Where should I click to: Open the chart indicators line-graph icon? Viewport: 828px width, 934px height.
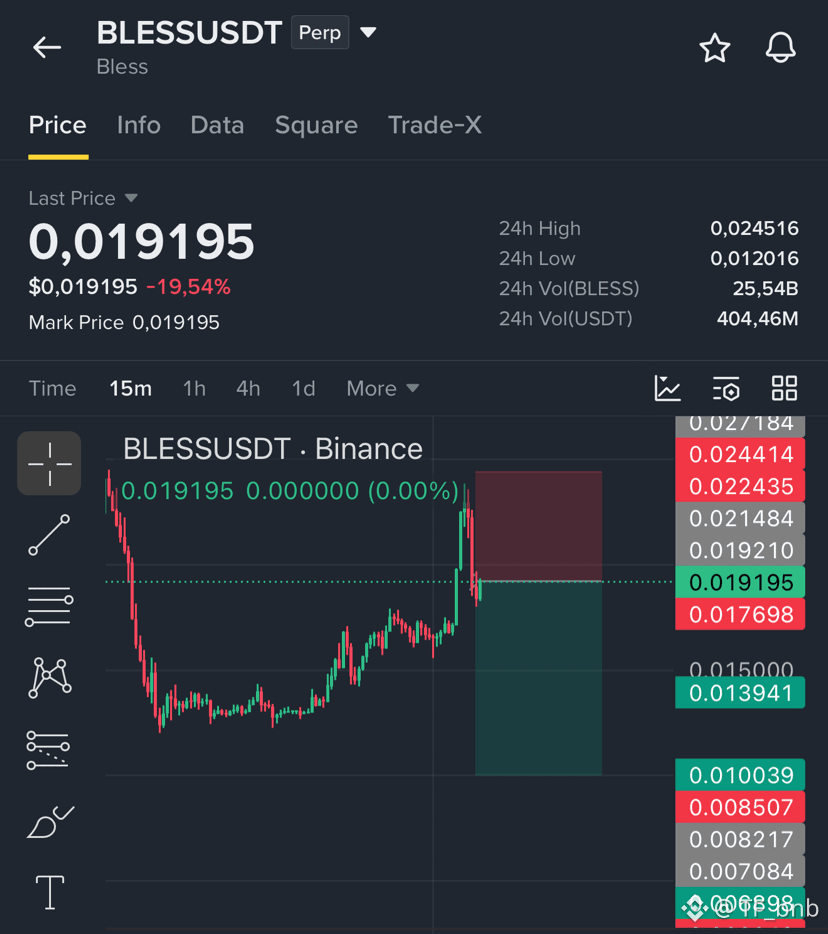tap(667, 388)
